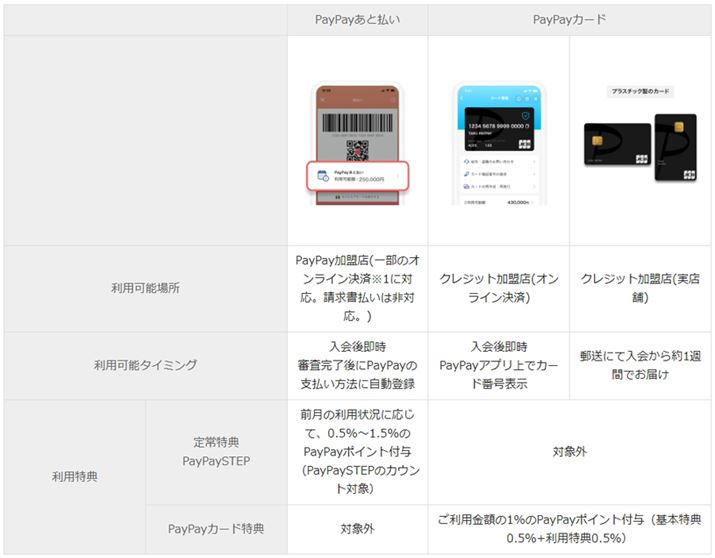Click the 定常特典 PayPaySTEP row label
715x558 pixels.
(x=216, y=452)
